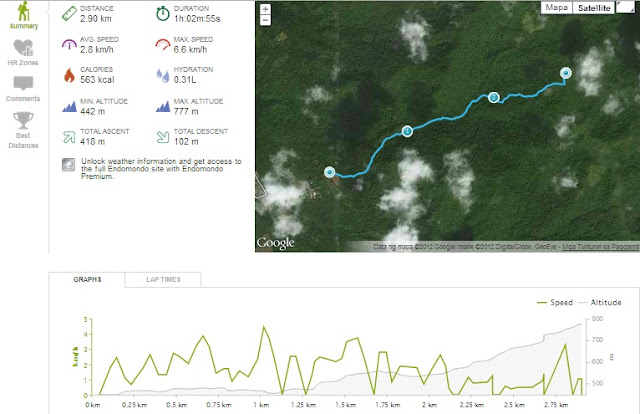This screenshot has height=414, width=640.
Task: Click the route end point marker
Action: pos(565,73)
